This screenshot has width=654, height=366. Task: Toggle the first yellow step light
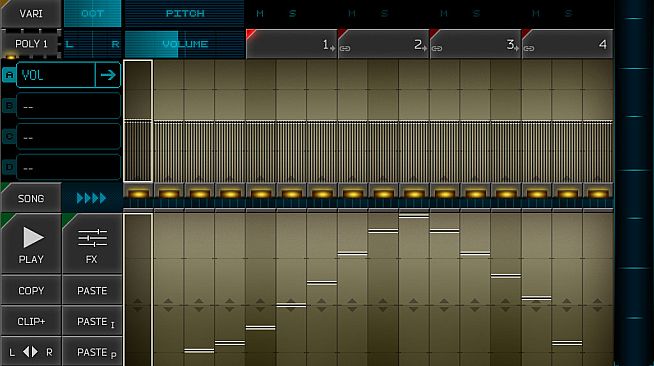(138, 193)
